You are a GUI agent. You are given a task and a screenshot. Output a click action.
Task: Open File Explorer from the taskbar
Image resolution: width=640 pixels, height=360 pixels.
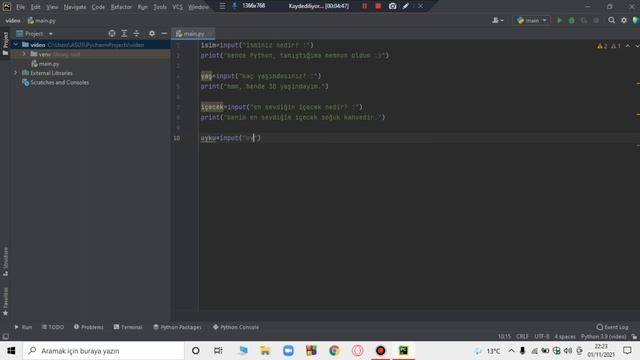(x=265, y=351)
